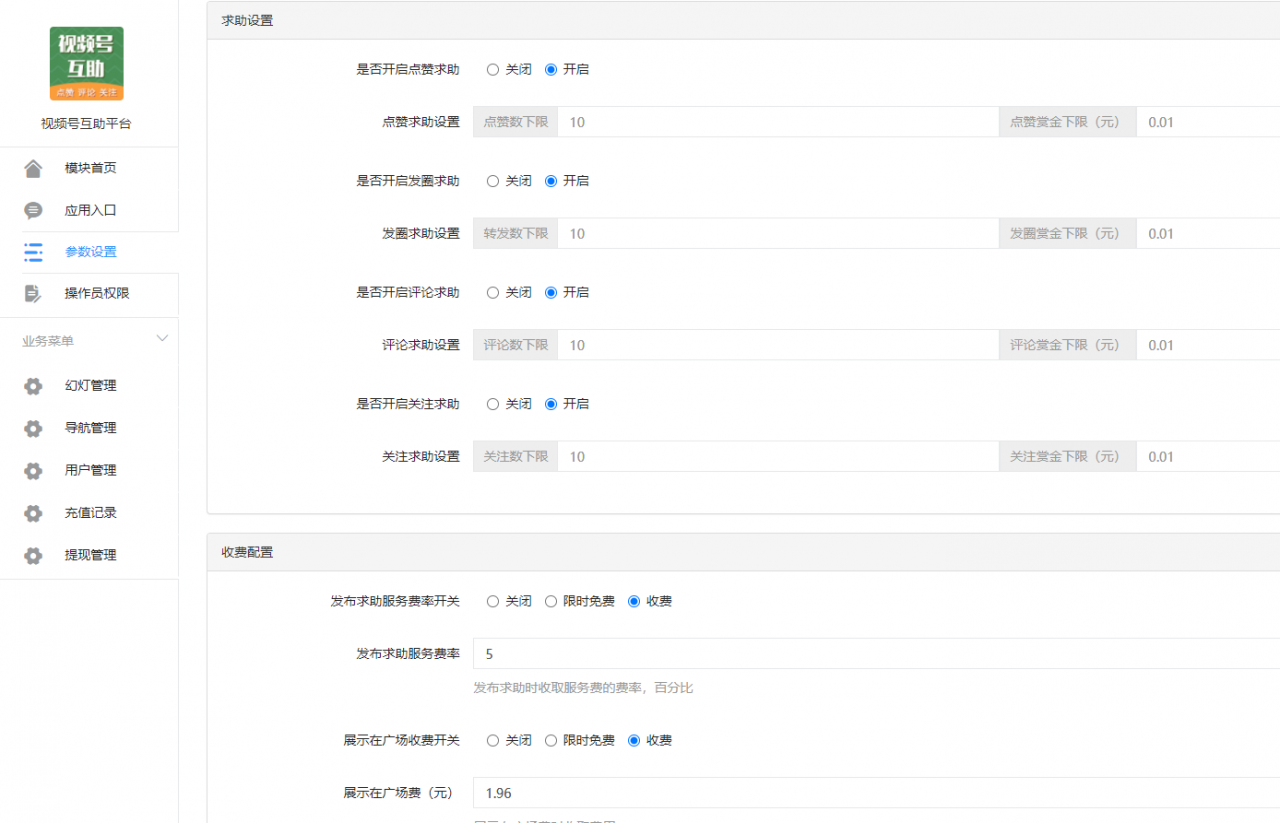Viewport: 1280px width, 823px height.
Task: Click the chat bubble icon beside 应用入口
Action: click(x=33, y=210)
